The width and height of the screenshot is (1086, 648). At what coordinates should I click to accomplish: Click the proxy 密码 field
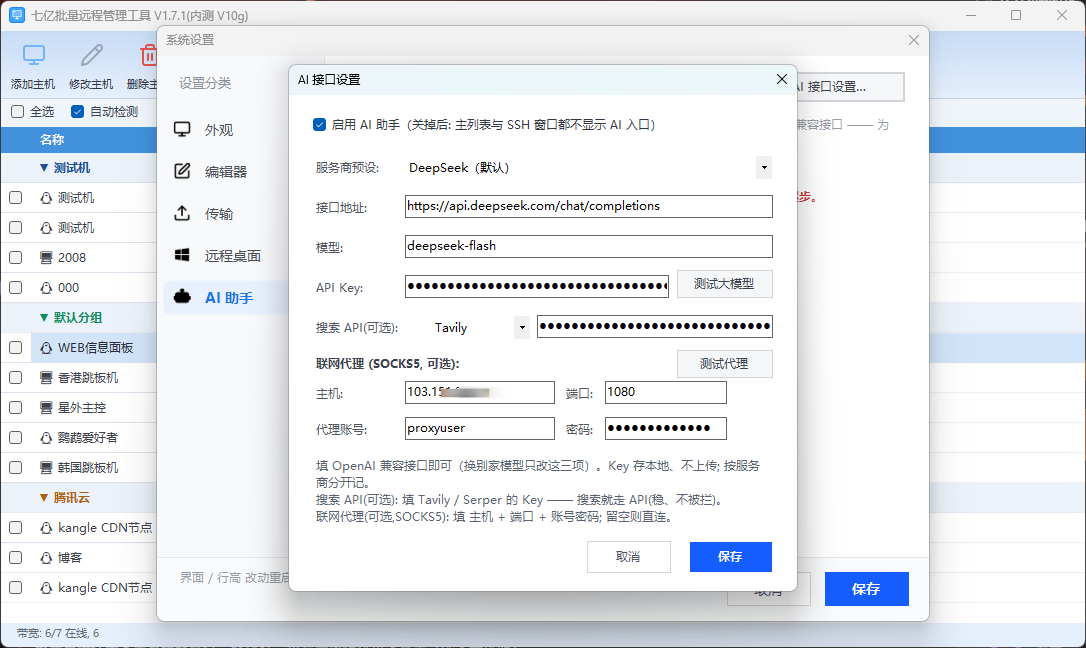(666, 429)
